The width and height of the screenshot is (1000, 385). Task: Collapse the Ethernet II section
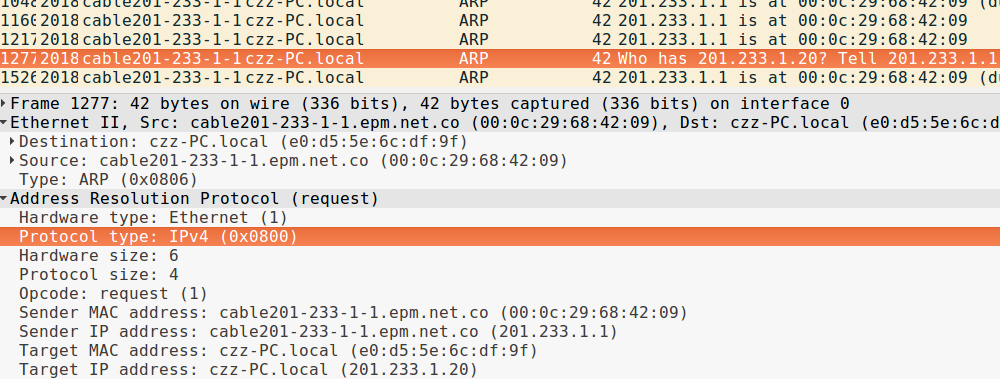pyautogui.click(x=4, y=123)
